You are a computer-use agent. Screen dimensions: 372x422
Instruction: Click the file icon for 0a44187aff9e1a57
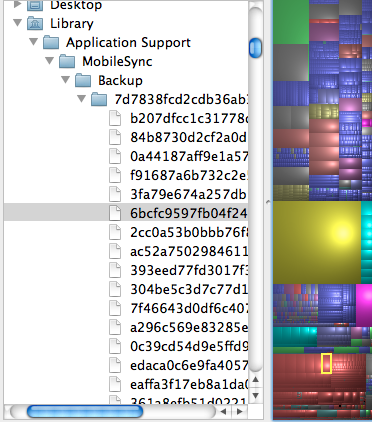(x=115, y=156)
